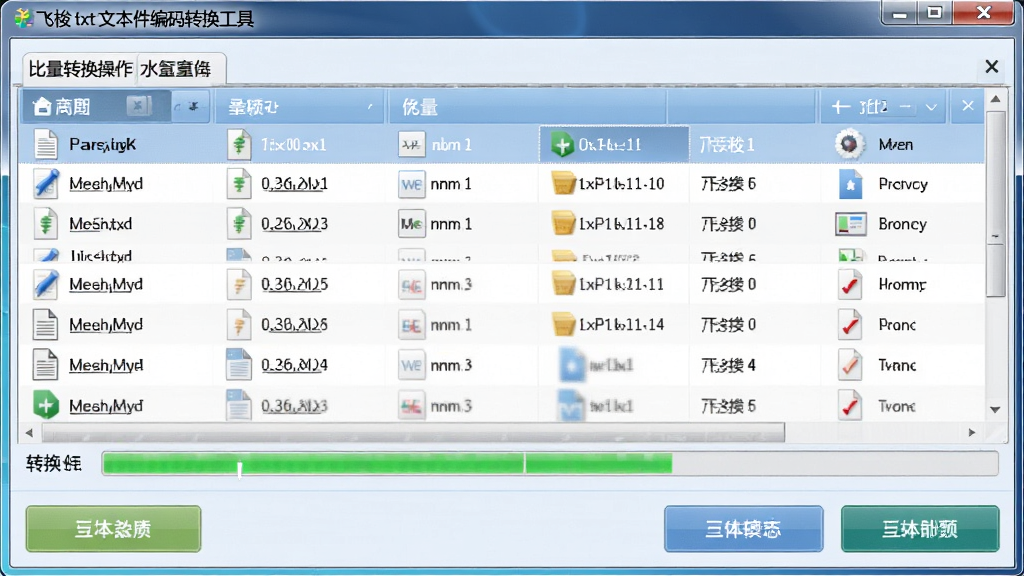Select the ParsyirgK file name
The width and height of the screenshot is (1024, 576).
103,144
